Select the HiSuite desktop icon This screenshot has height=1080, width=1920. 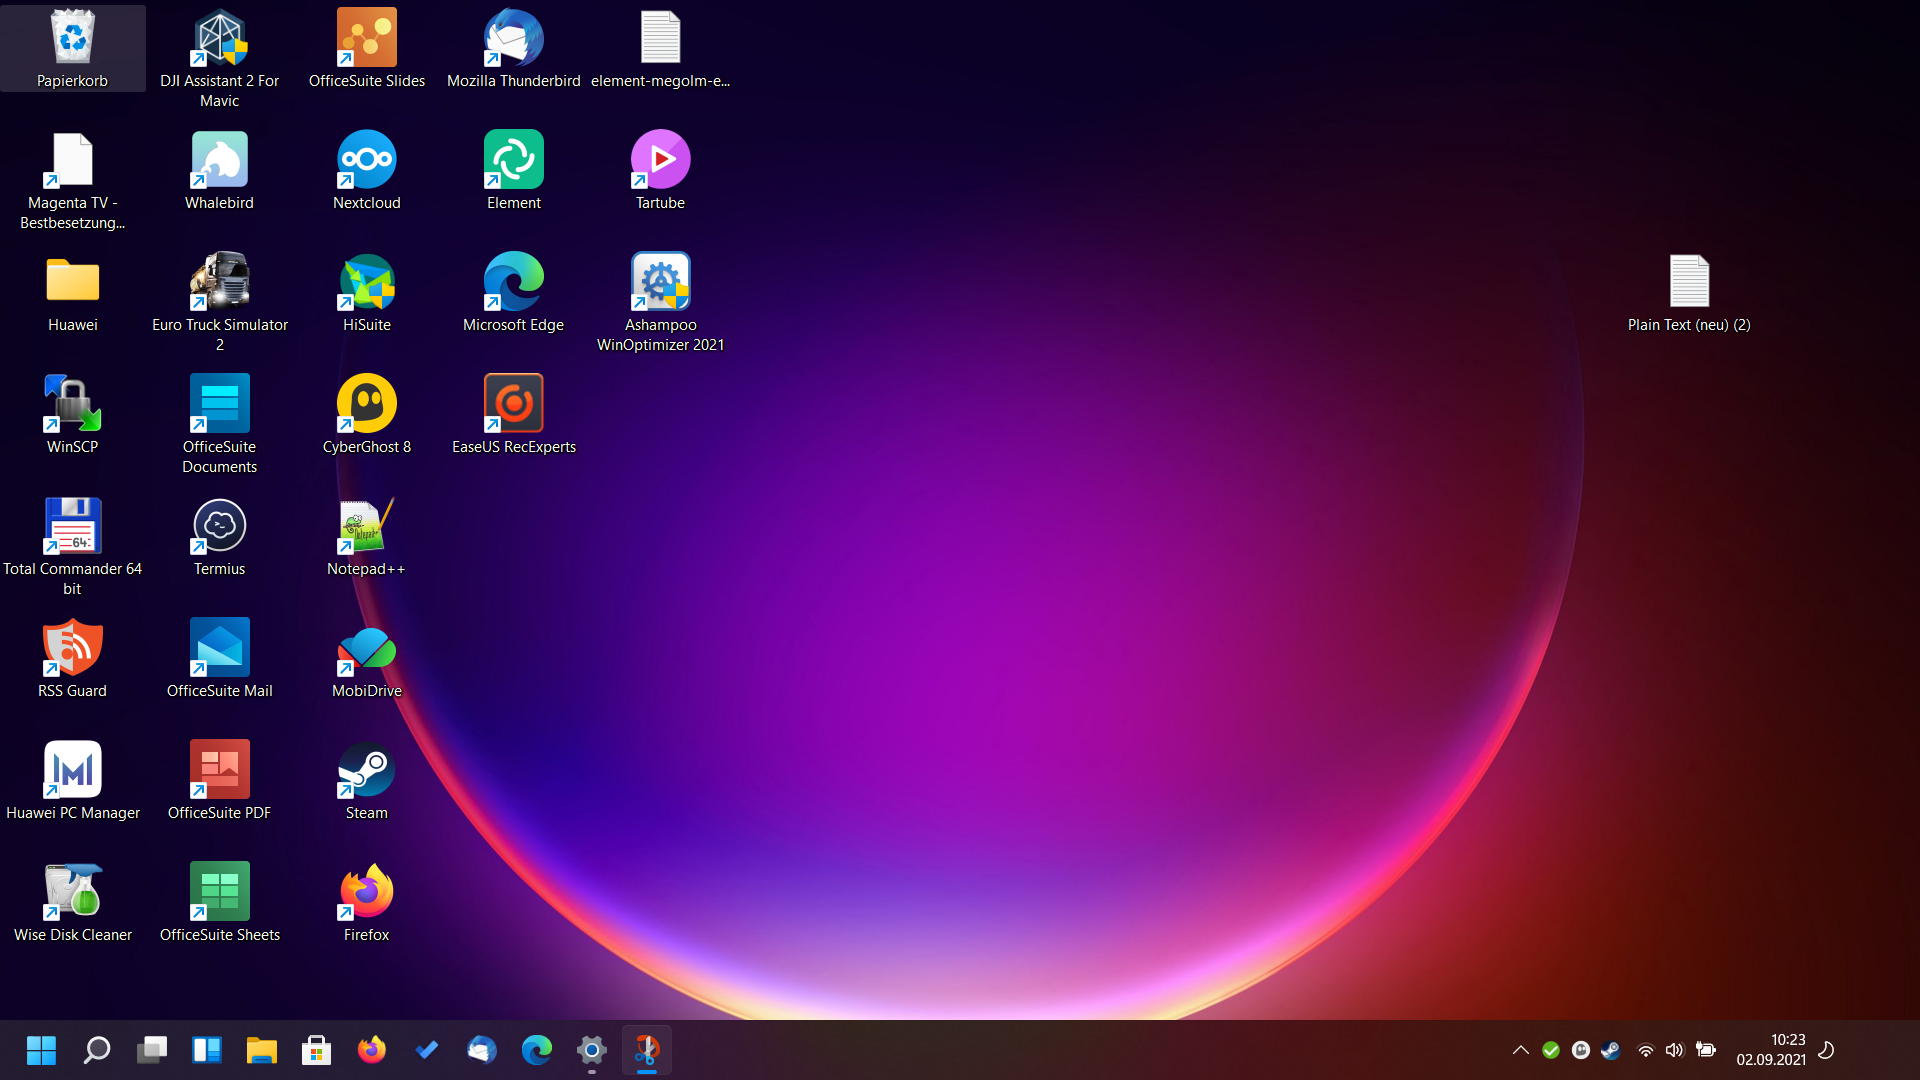(367, 293)
